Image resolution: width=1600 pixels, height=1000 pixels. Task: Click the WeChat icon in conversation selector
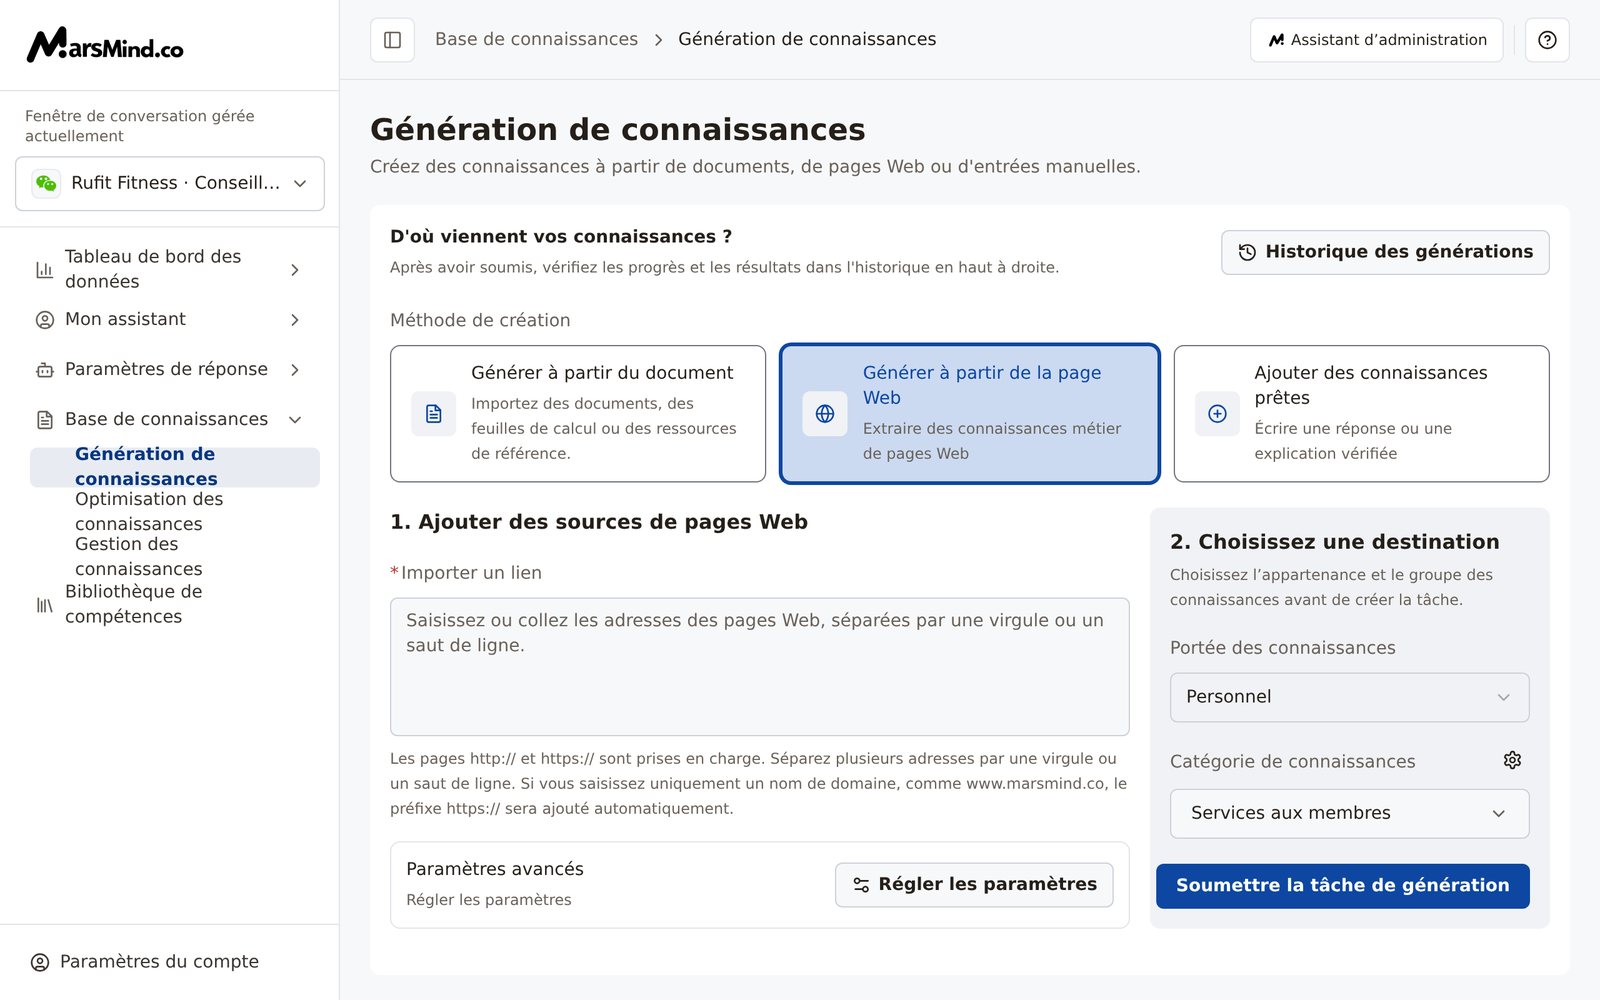[x=46, y=183]
